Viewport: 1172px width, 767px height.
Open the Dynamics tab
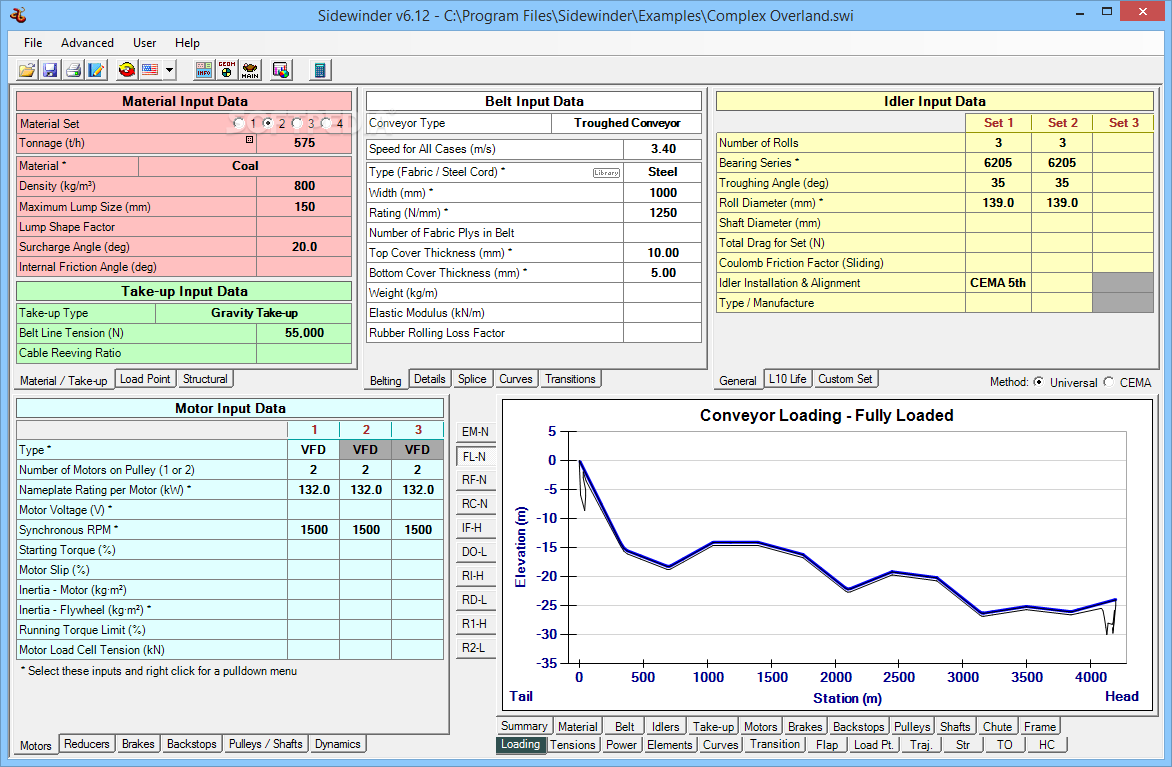(337, 744)
